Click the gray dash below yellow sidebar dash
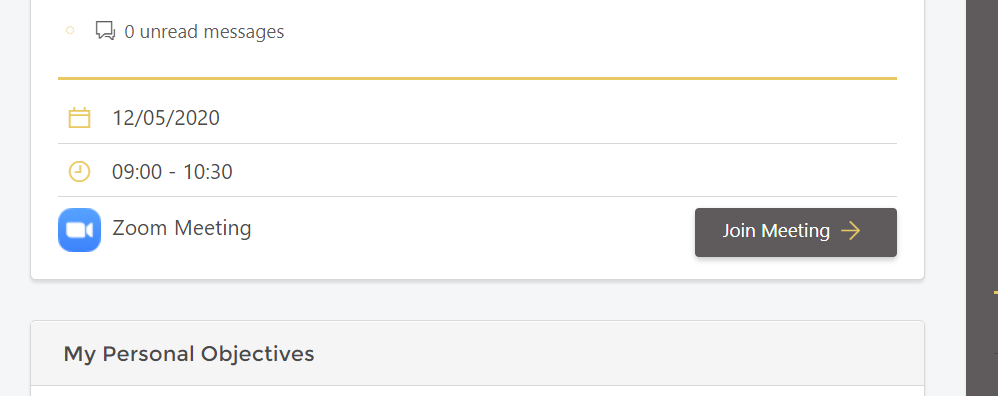998x396 pixels. click(995, 353)
